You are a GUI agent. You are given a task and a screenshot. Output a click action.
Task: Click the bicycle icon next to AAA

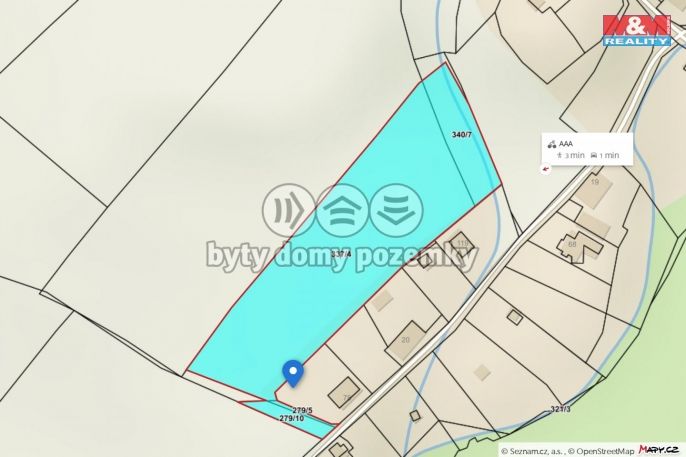552,144
